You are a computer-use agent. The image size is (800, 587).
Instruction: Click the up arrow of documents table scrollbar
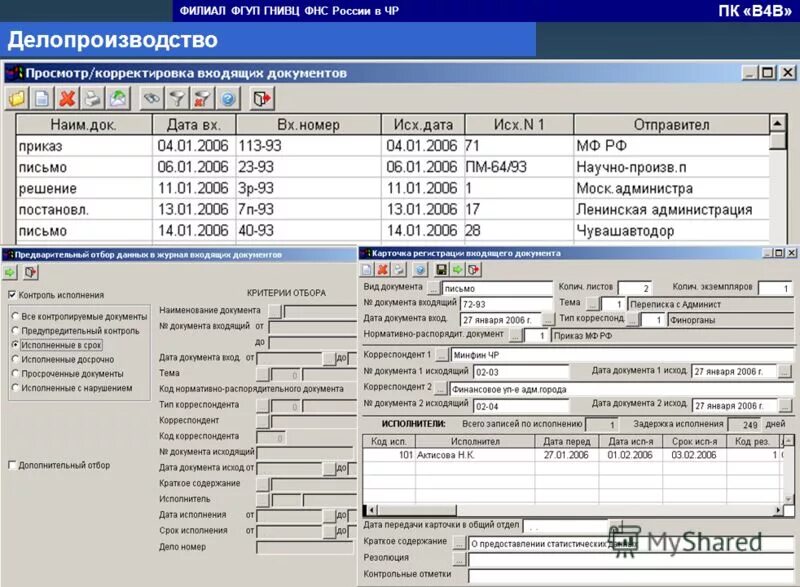click(x=778, y=123)
